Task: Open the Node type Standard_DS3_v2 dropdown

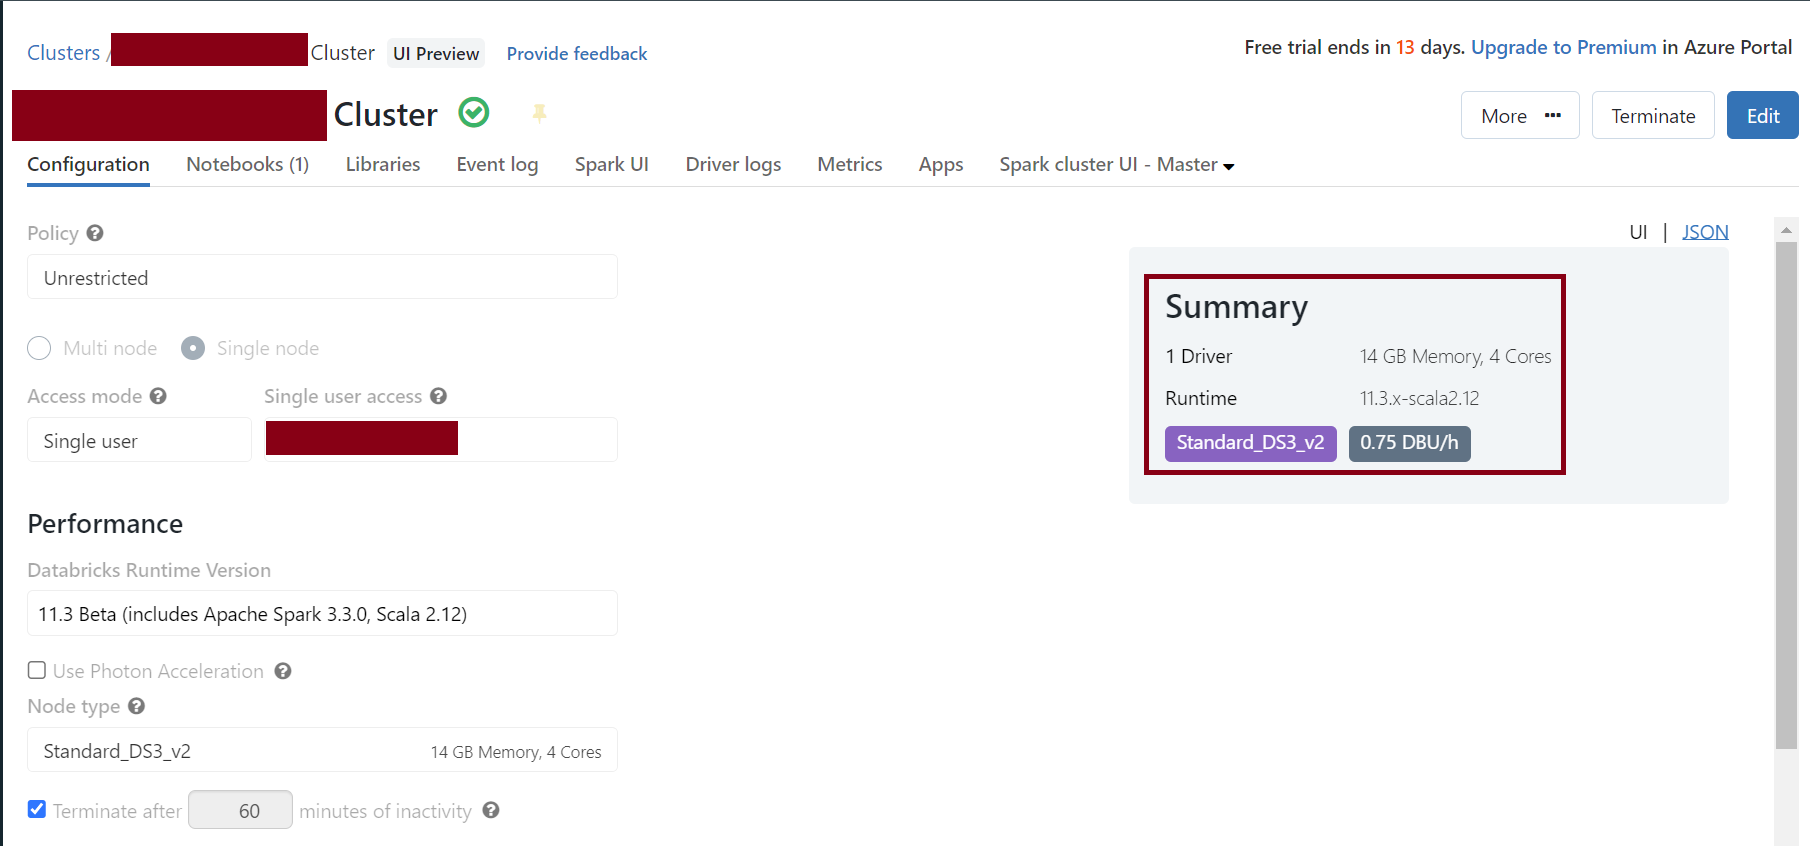Action: point(322,750)
